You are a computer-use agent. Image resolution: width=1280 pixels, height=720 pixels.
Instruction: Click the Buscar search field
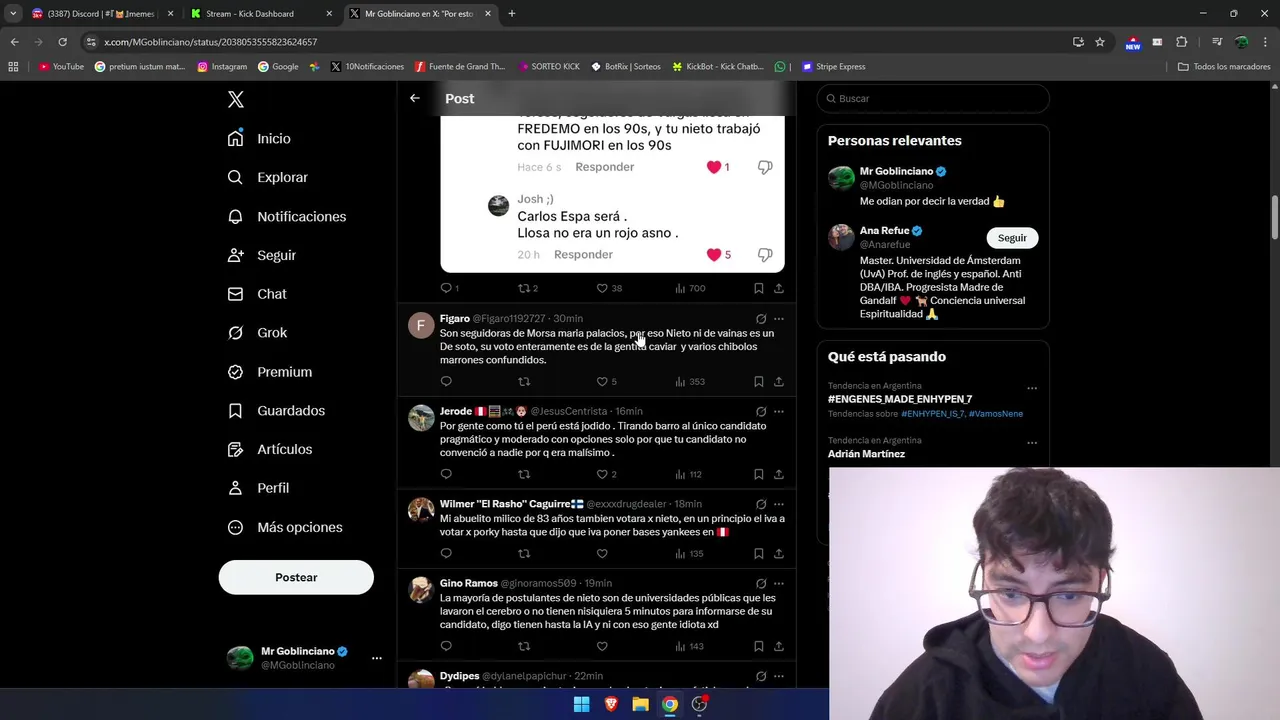[933, 98]
